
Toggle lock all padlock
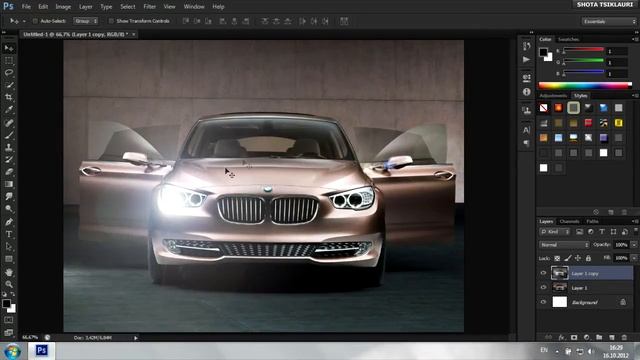(588, 258)
